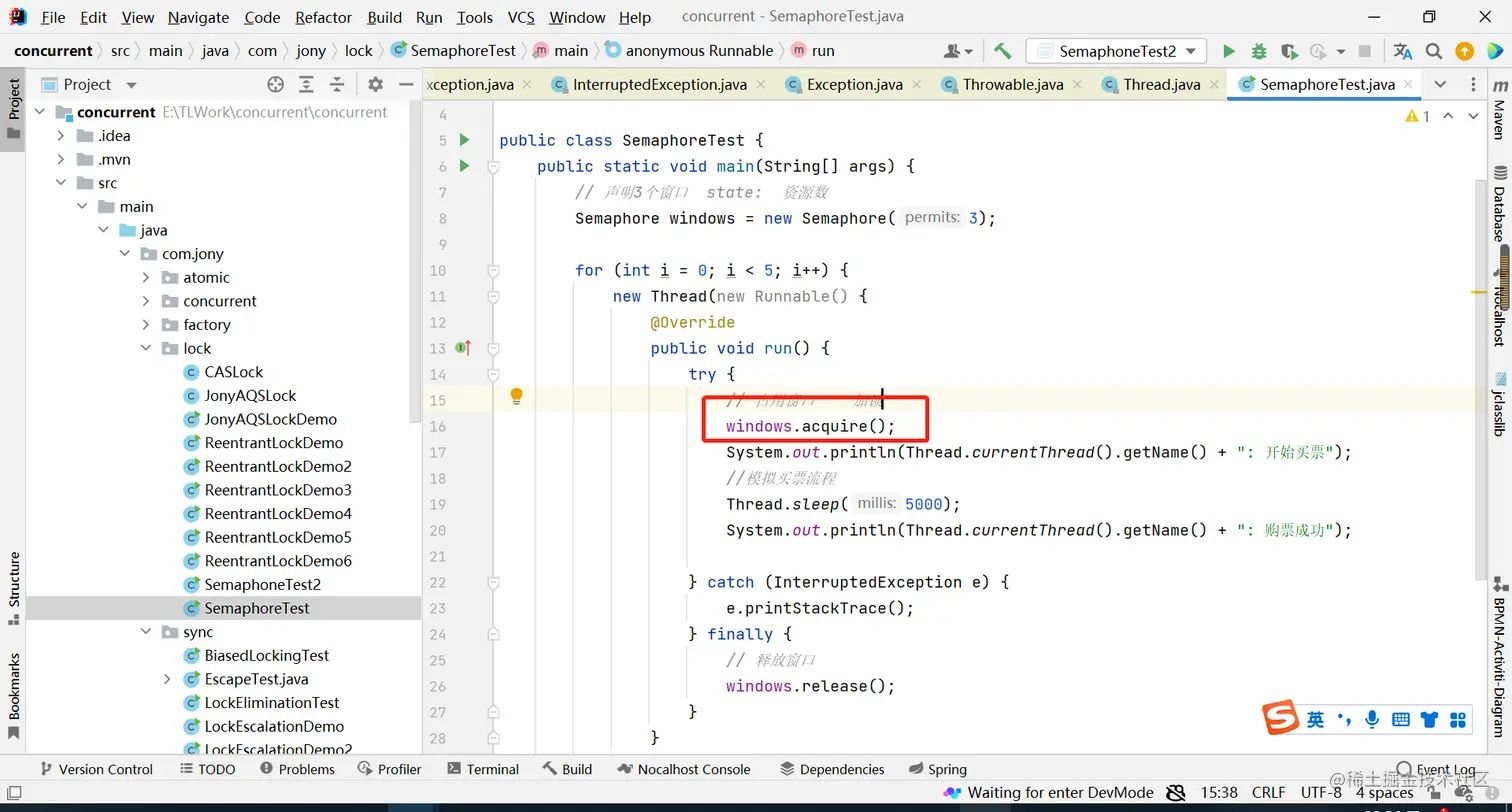Viewport: 1512px width, 812px height.
Task: Open the Terminal tool window
Action: [482, 769]
